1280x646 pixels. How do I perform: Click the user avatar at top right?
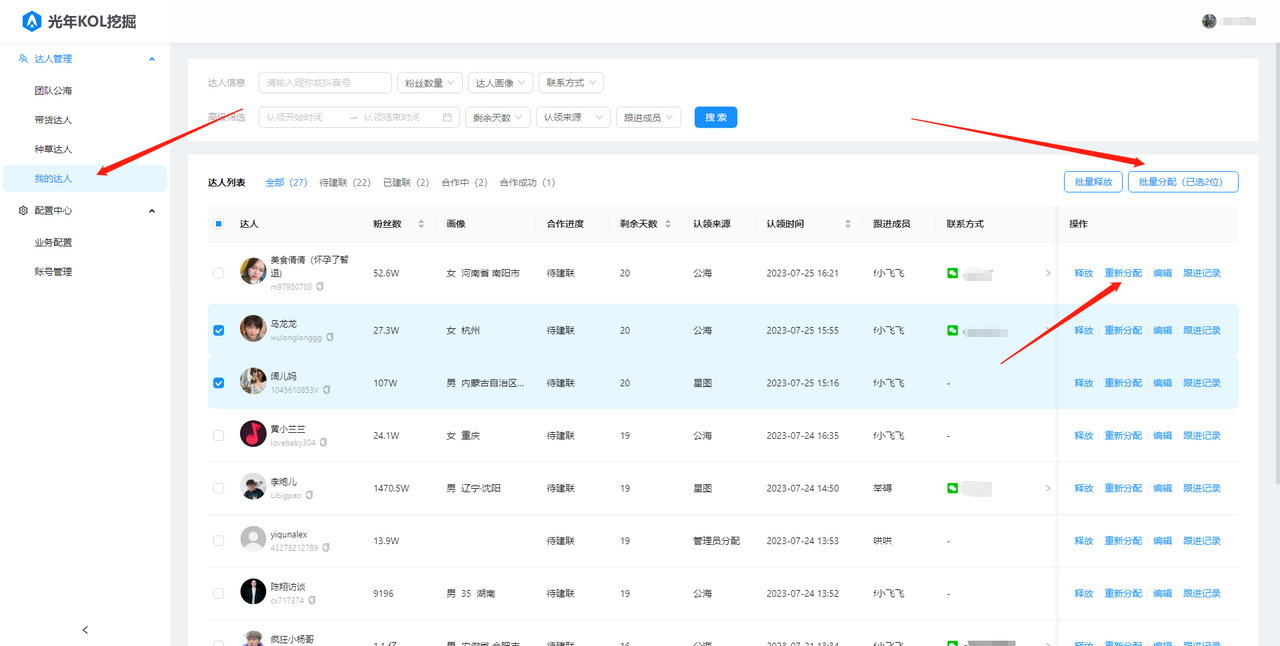(x=1209, y=21)
